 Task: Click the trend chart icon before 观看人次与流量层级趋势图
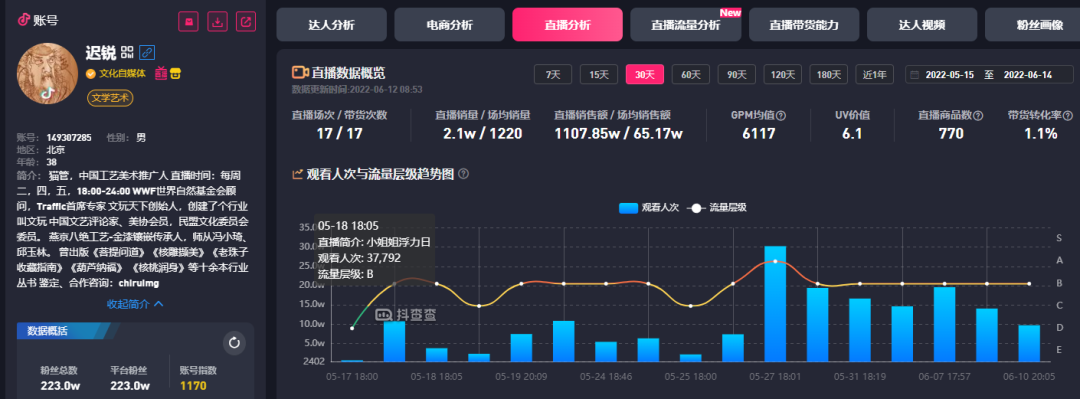298,174
